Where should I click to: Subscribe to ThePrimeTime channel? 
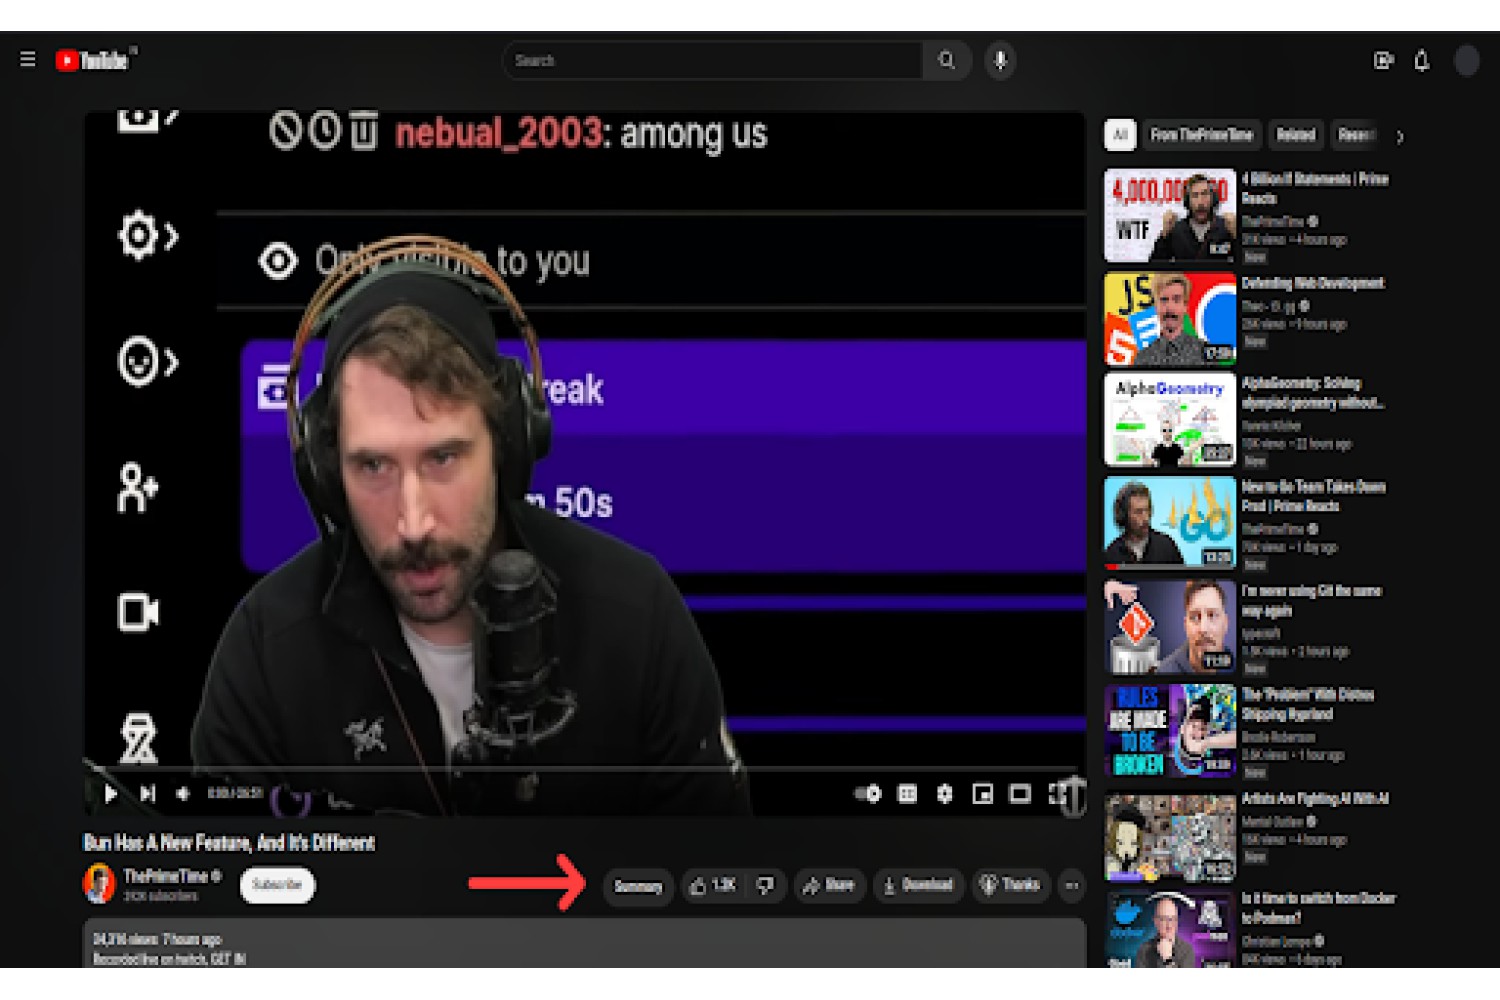click(277, 885)
